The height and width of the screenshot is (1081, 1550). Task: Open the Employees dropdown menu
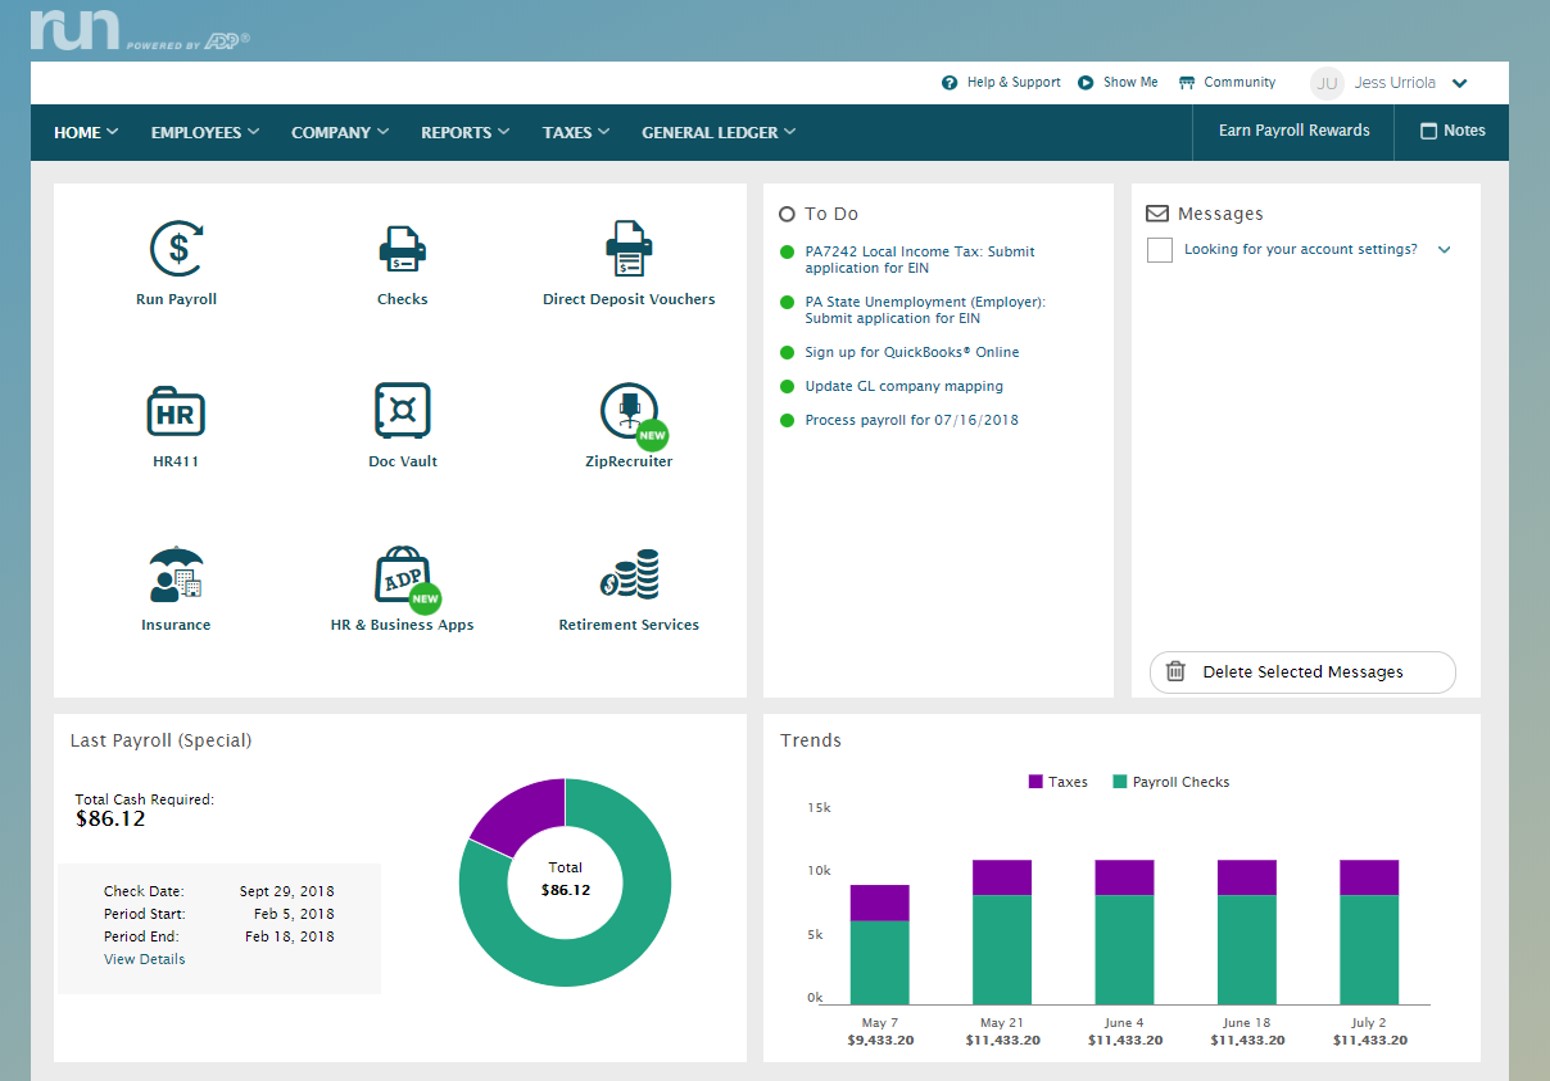[205, 132]
